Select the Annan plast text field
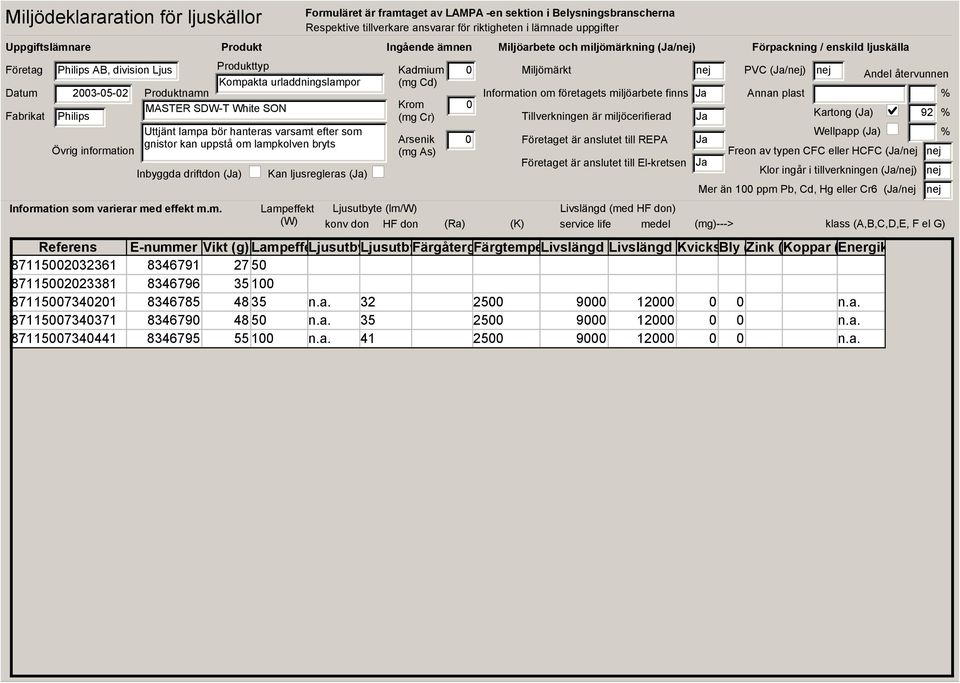 coord(859,94)
